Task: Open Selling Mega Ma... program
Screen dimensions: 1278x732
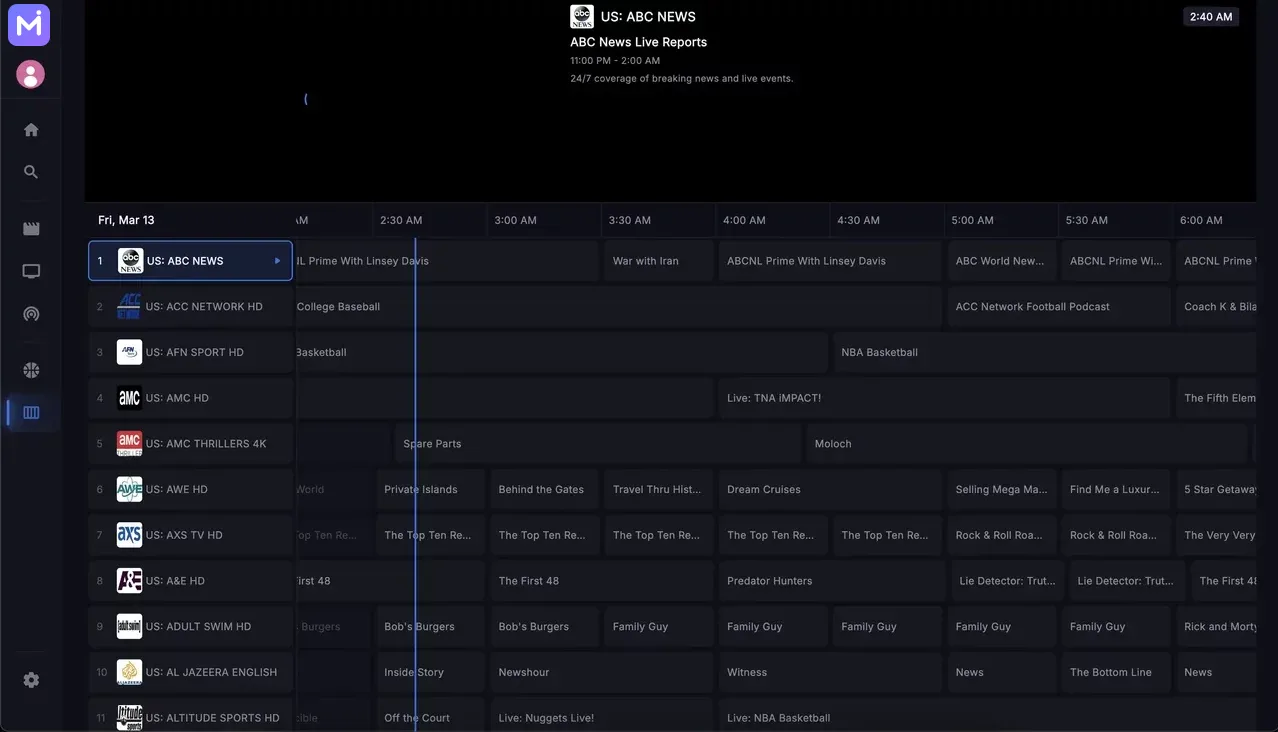Action: [x=1000, y=489]
